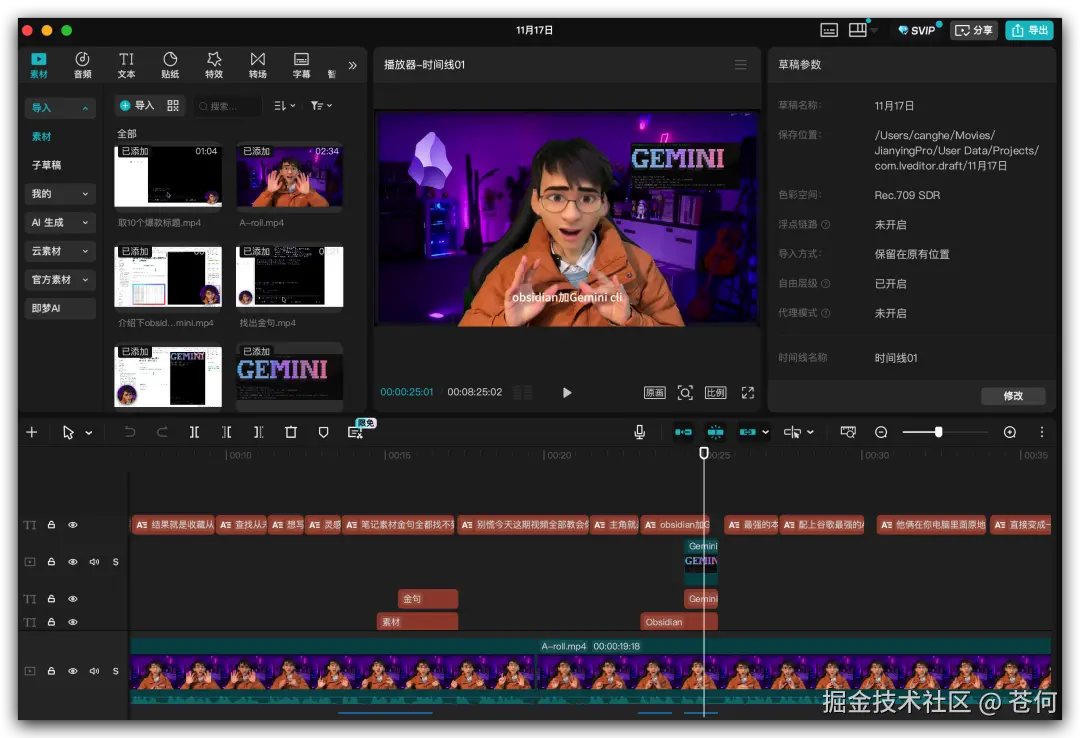Screen dimensions: 1080x738
Task: Click the delete trash icon in timeline toolbar
Action: 291,432
